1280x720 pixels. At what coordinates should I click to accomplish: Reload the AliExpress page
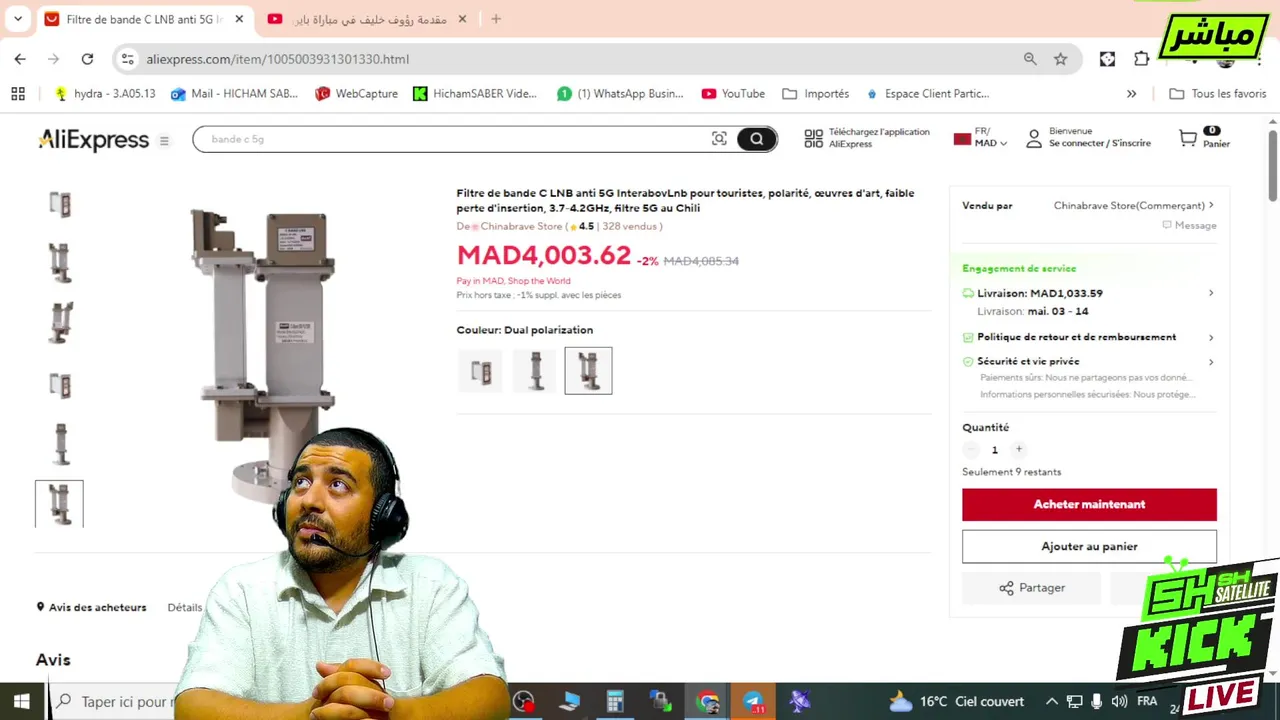tap(87, 59)
